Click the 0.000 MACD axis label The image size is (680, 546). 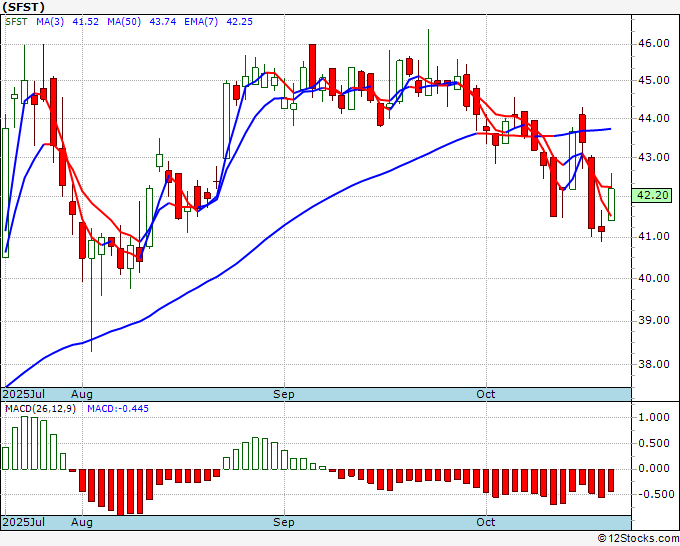coord(654,469)
